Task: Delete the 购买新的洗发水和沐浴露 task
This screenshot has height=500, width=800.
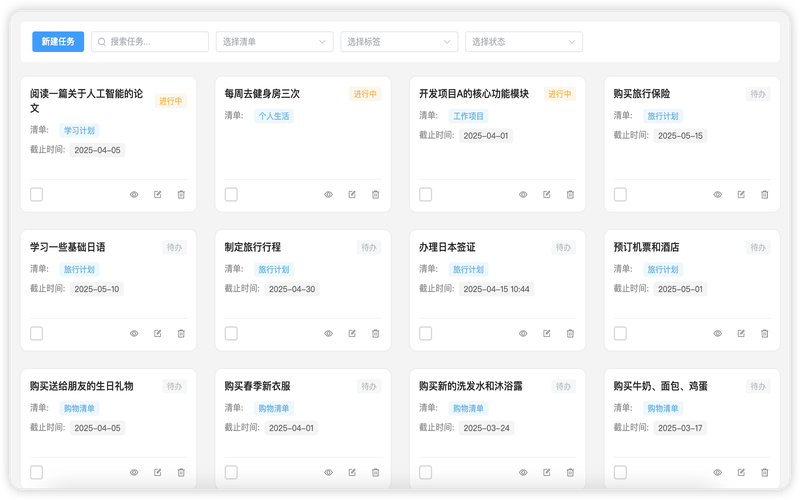Action: click(x=570, y=472)
